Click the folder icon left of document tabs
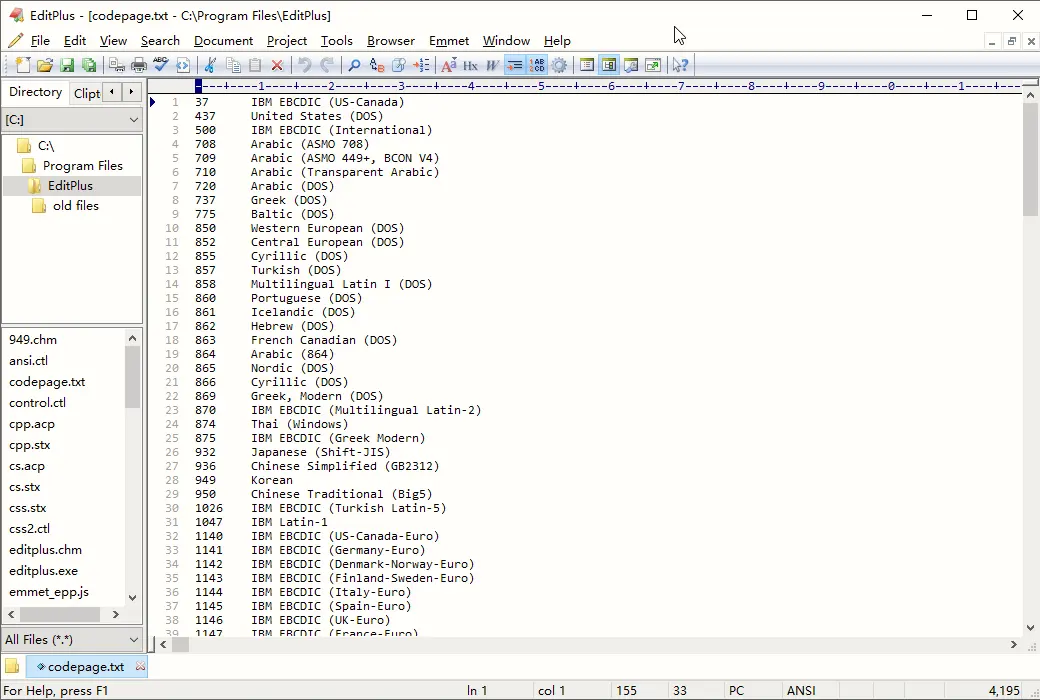 (x=12, y=666)
